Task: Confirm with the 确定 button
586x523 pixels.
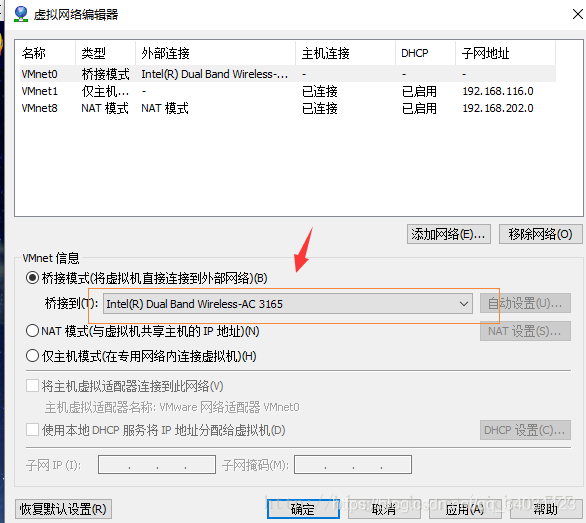Action: click(x=303, y=509)
